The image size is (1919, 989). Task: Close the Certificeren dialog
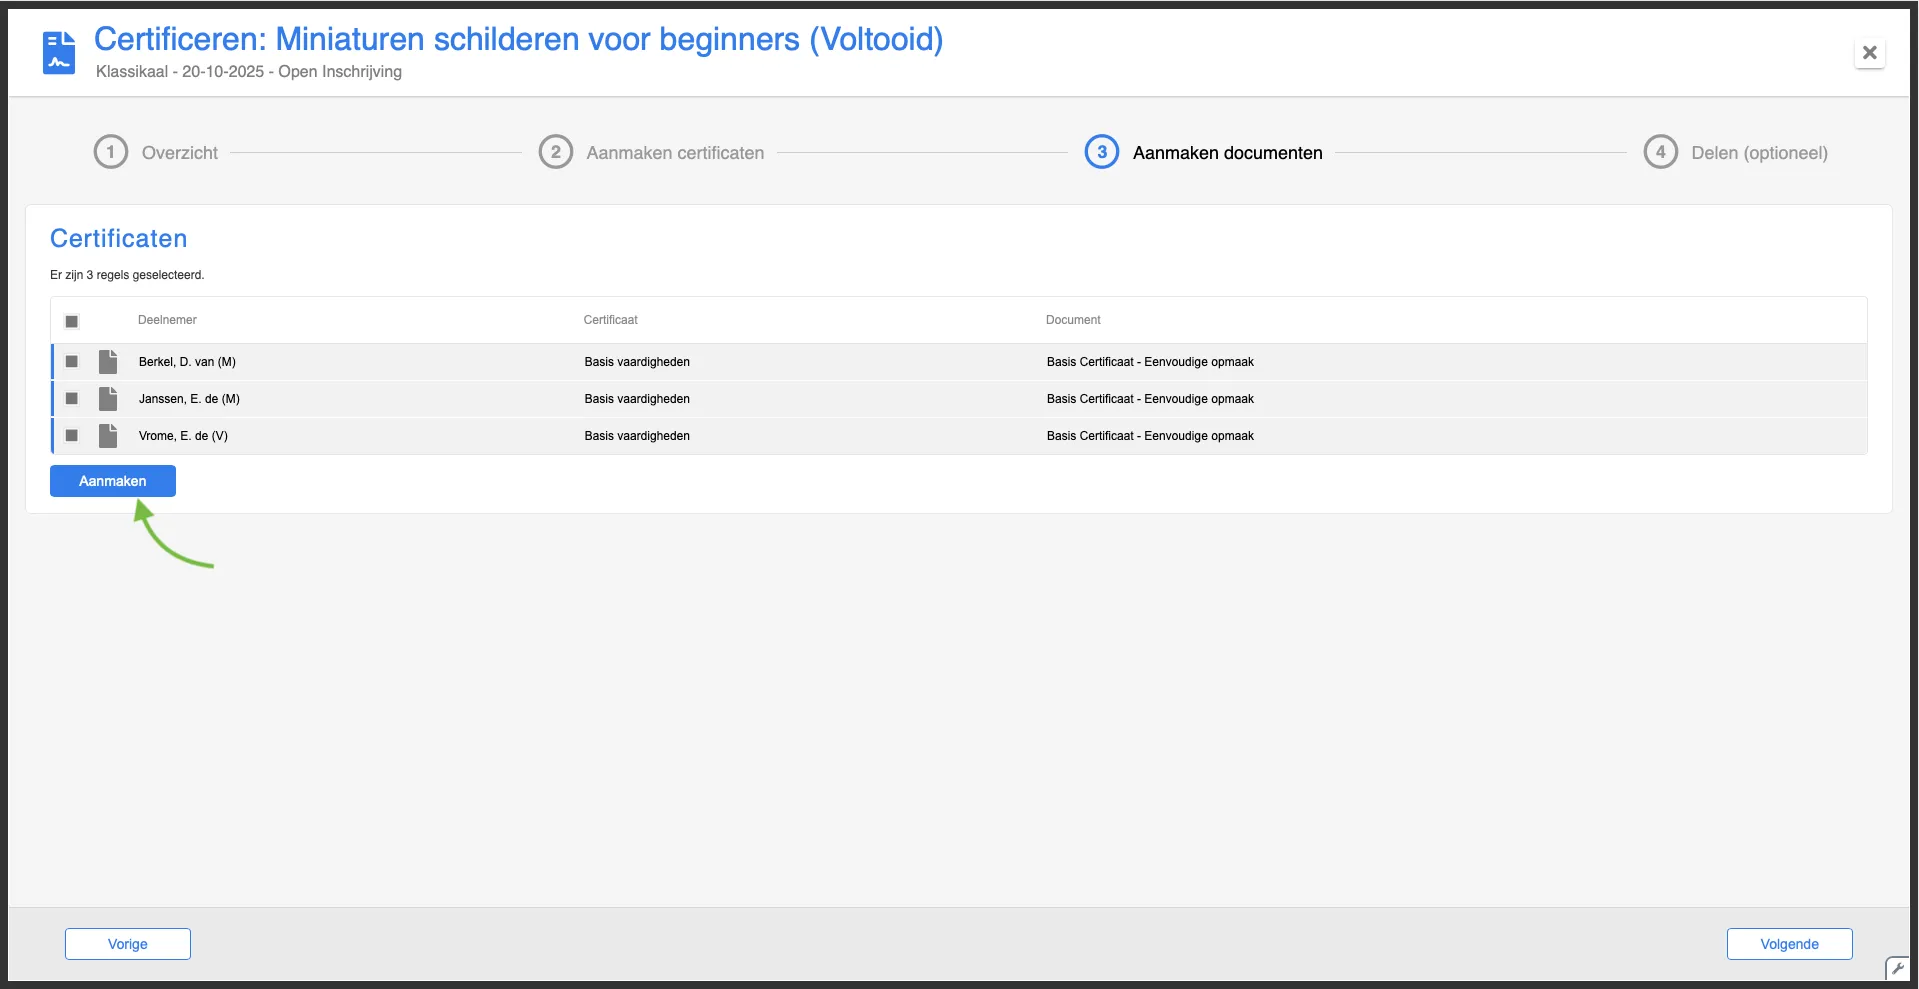[1869, 53]
